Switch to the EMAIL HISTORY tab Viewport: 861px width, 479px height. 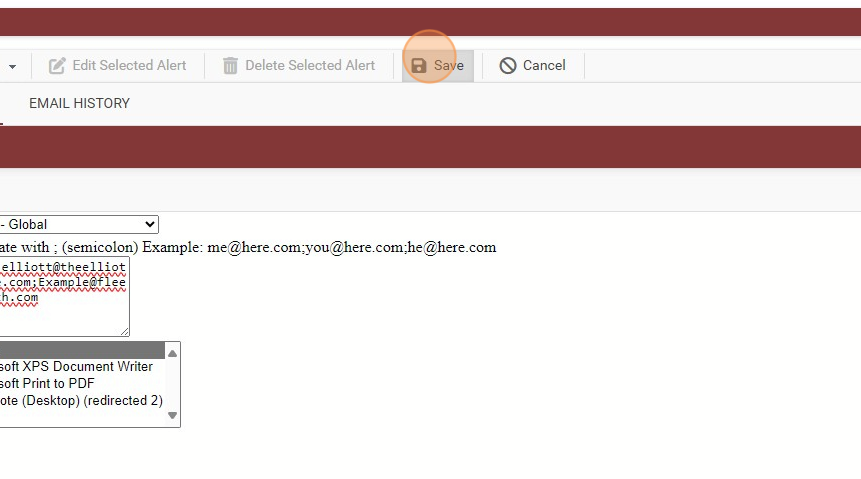point(79,103)
